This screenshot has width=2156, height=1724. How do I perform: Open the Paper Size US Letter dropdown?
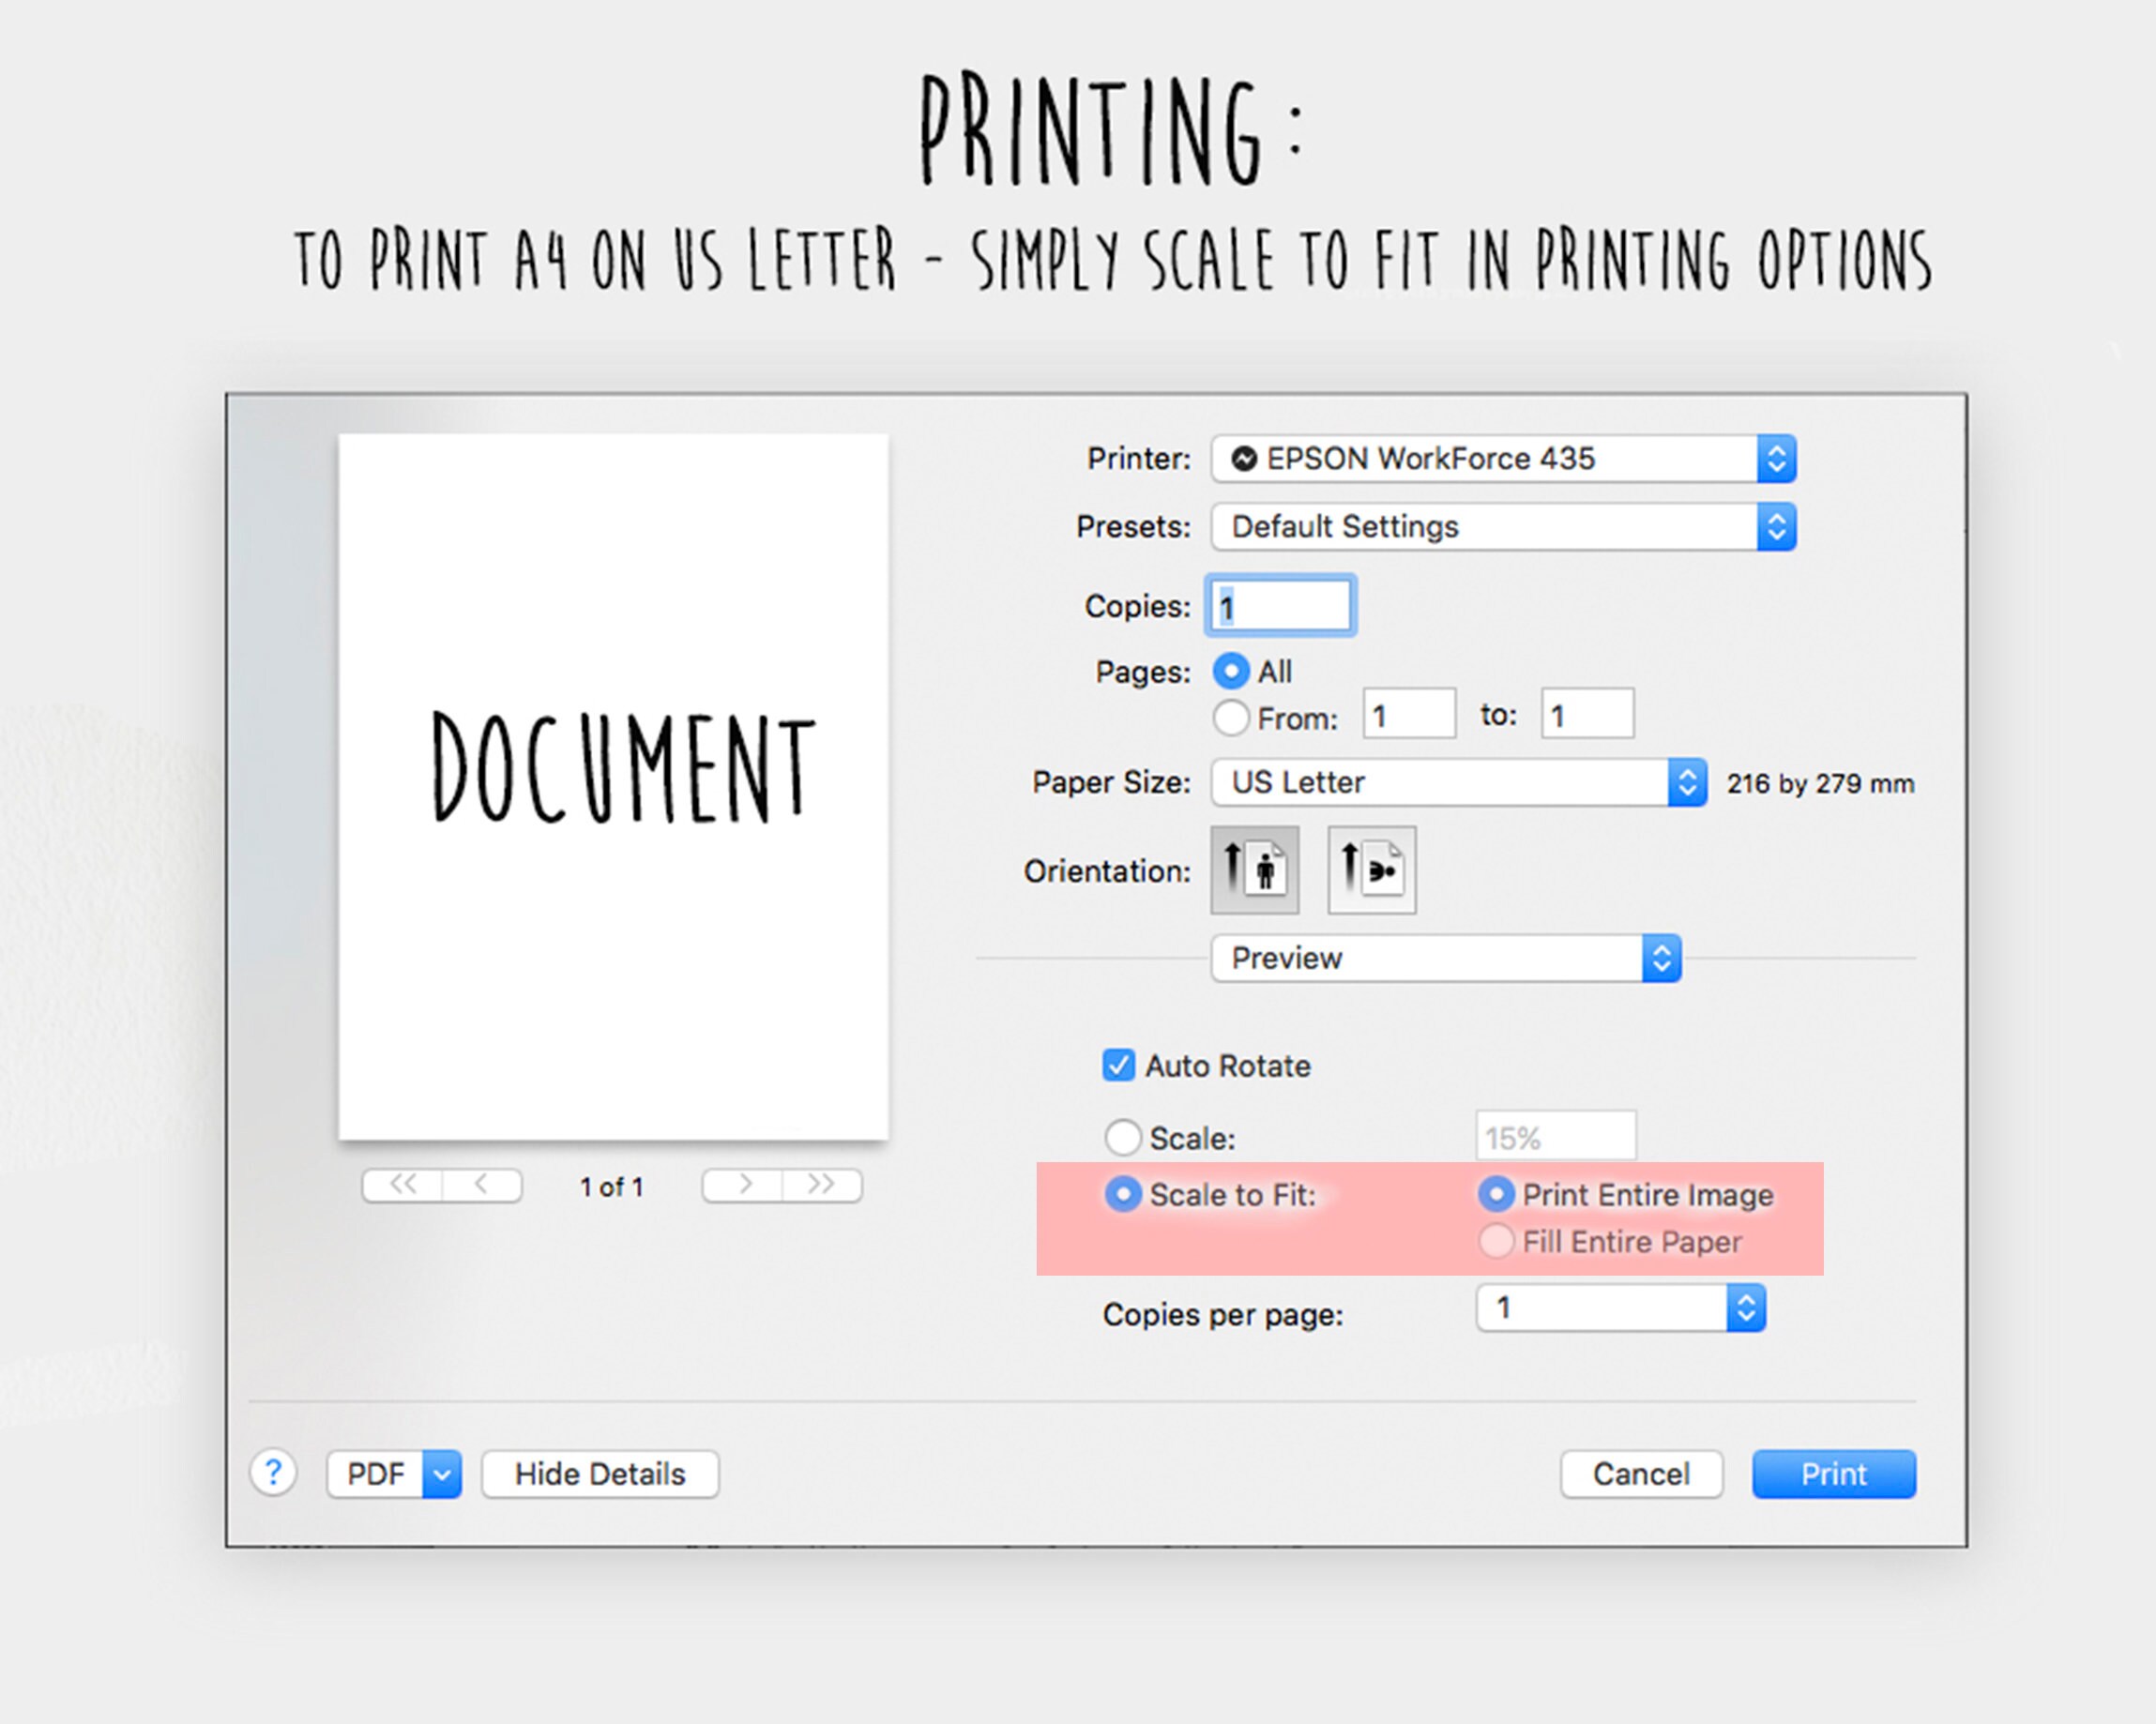1459,782
